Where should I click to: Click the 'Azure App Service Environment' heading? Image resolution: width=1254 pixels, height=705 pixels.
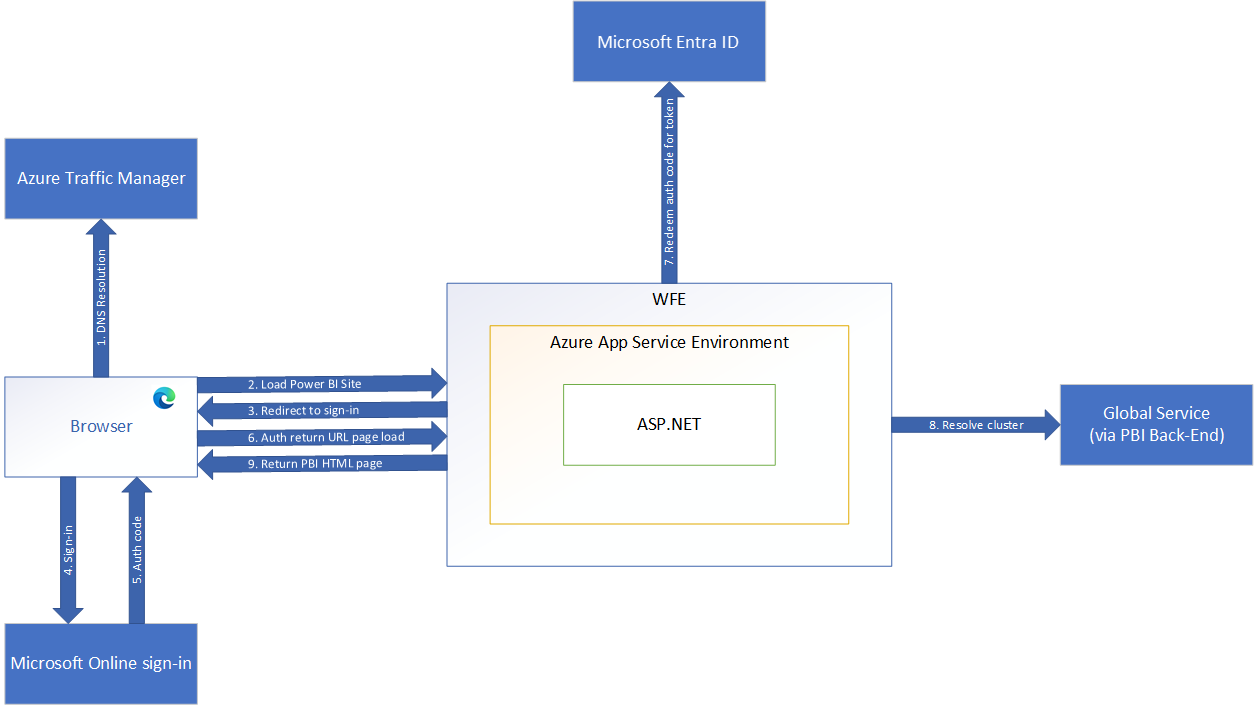pos(668,342)
